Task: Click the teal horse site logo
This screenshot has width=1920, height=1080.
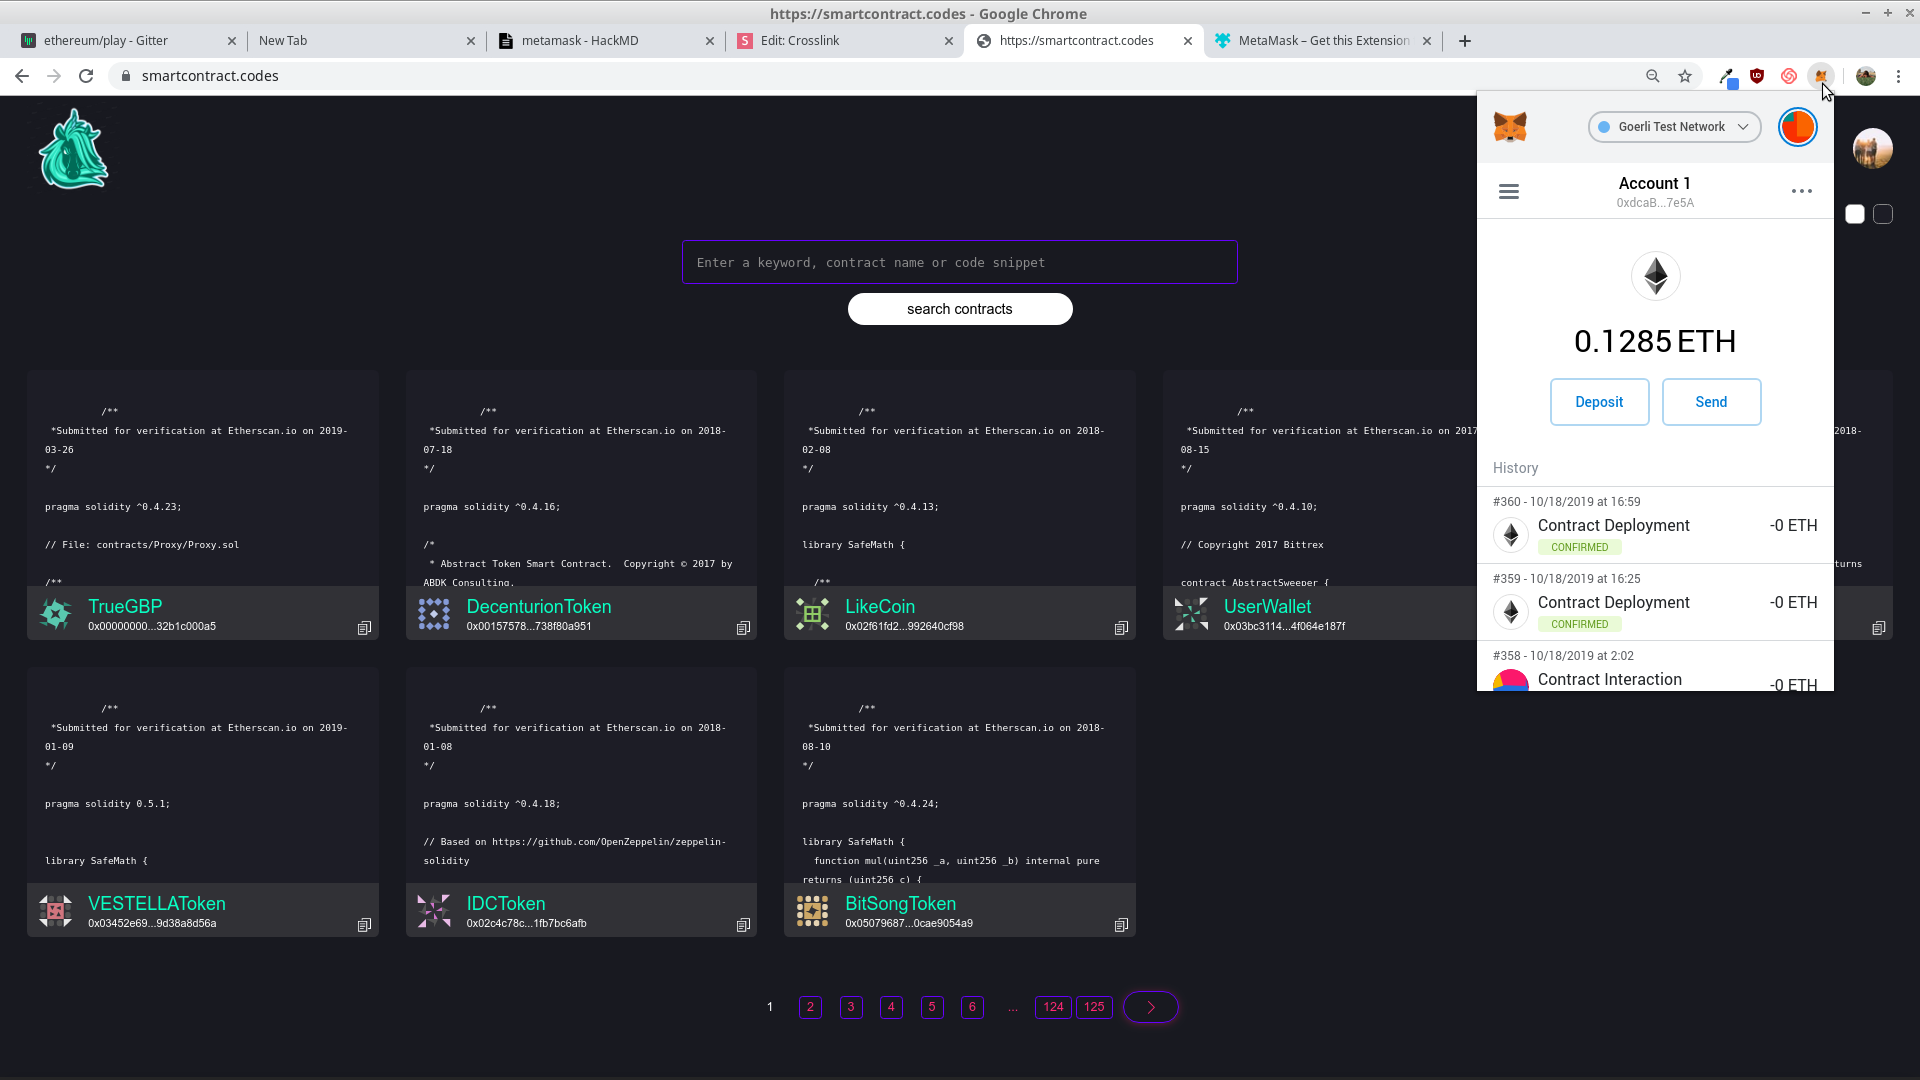Action: (73, 150)
